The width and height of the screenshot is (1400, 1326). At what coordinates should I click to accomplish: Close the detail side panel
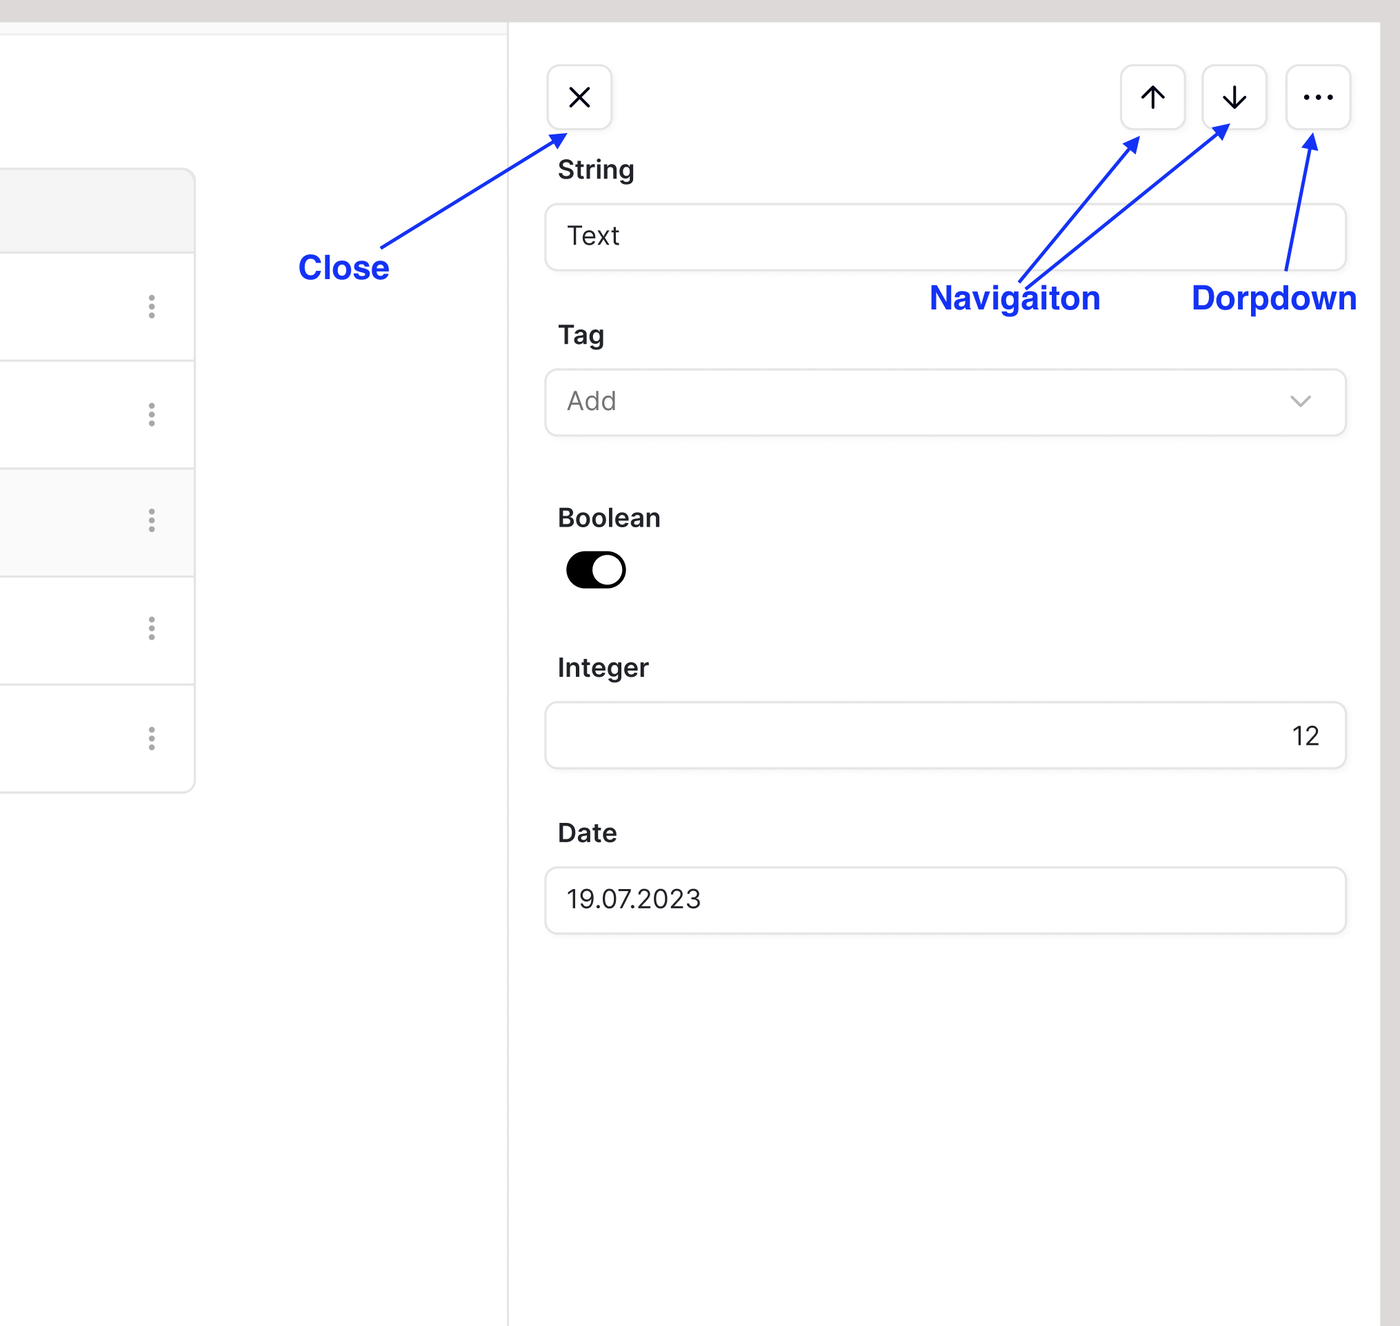[x=579, y=97]
